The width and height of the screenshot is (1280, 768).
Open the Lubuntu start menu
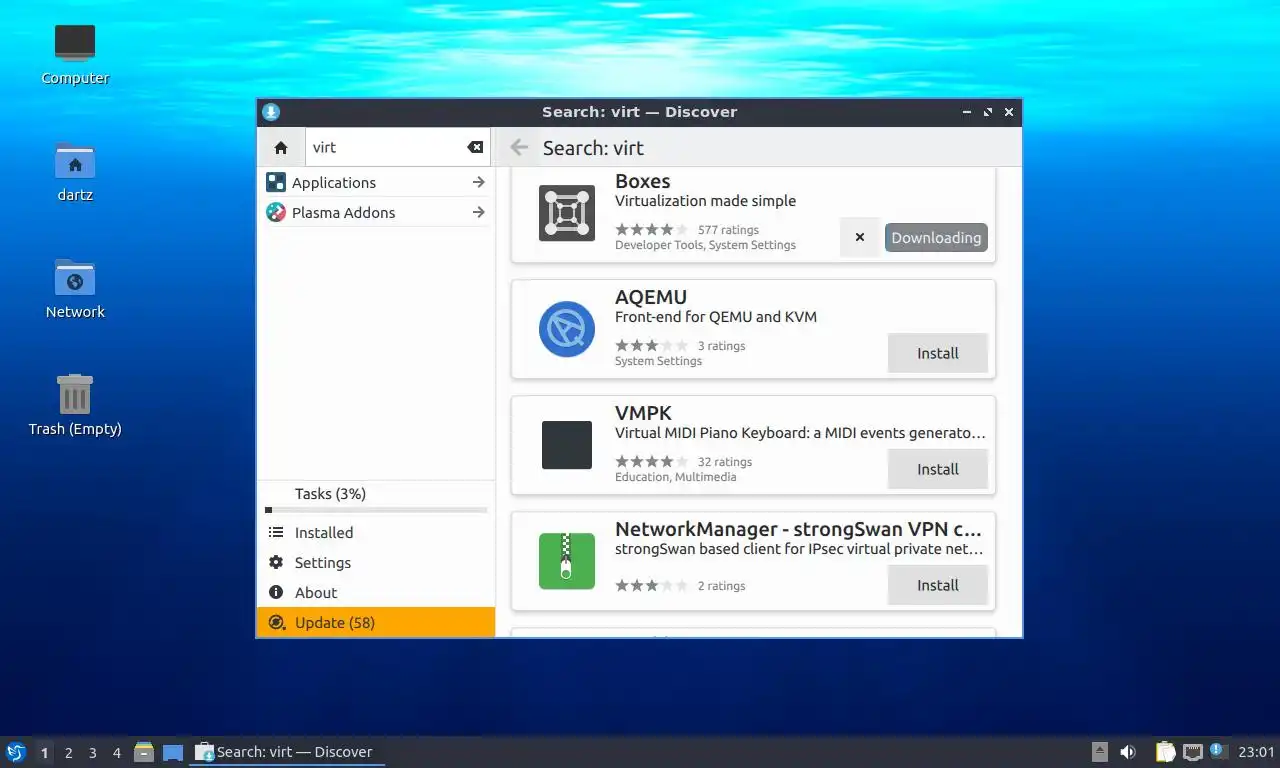pos(16,752)
